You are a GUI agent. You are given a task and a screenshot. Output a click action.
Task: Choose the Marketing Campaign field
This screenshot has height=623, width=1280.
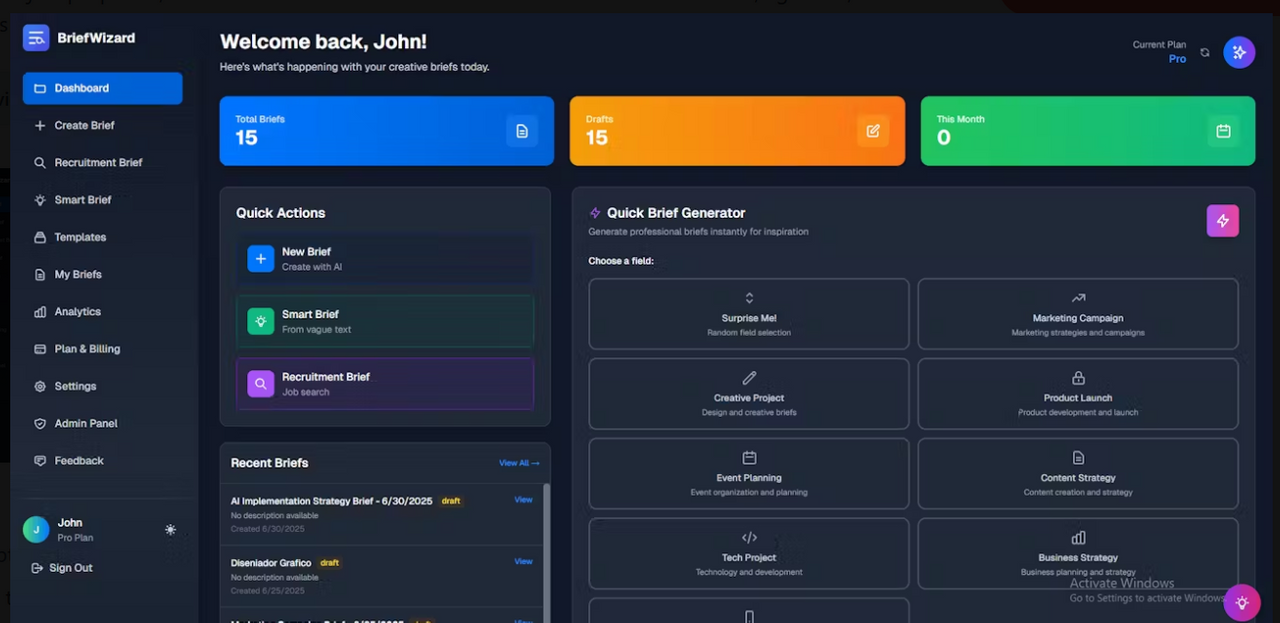[x=1078, y=314]
